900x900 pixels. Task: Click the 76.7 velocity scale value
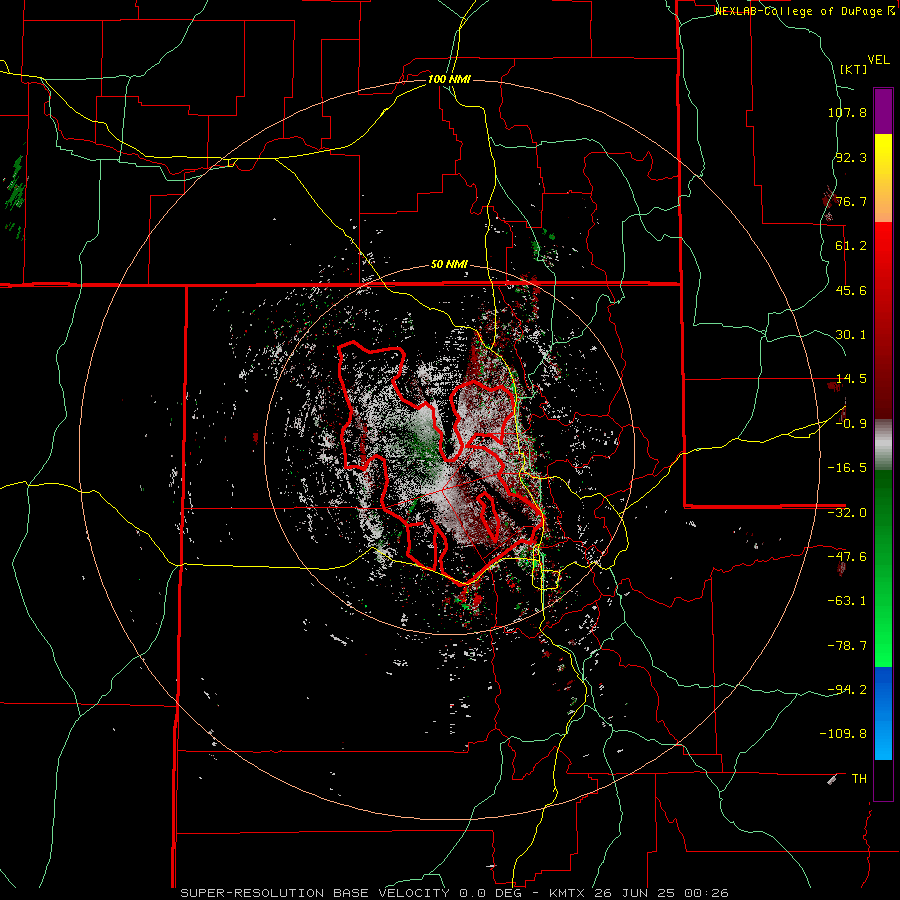tap(851, 201)
